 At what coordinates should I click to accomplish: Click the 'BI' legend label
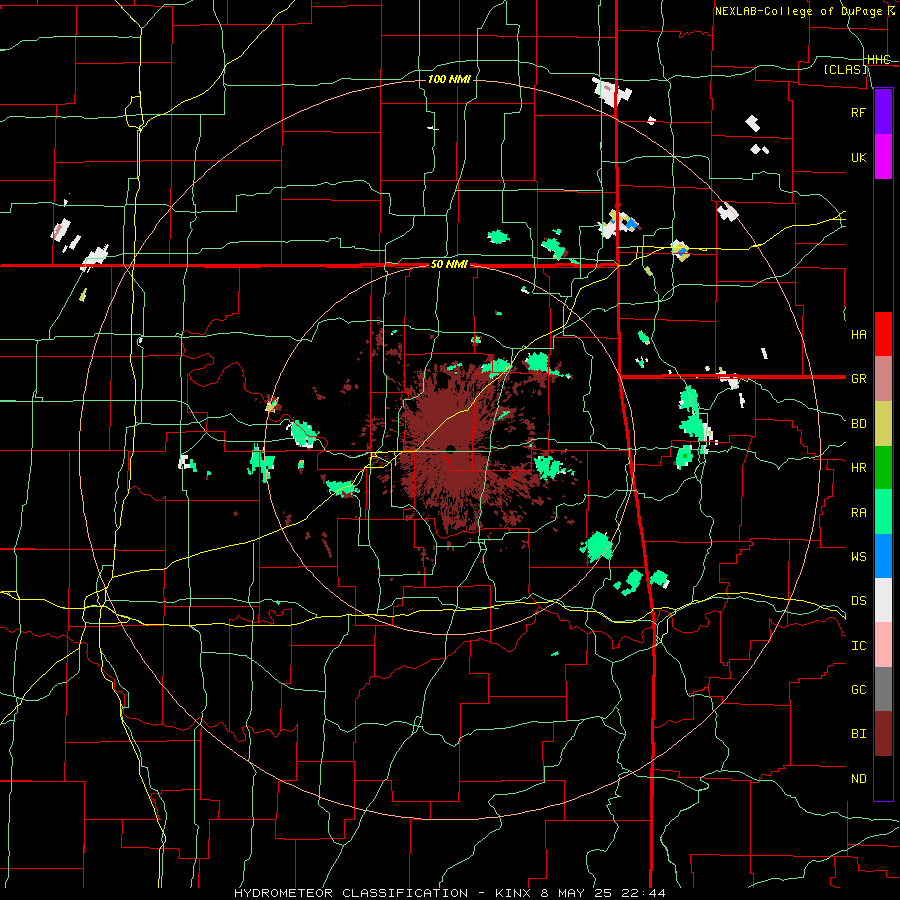pyautogui.click(x=858, y=734)
